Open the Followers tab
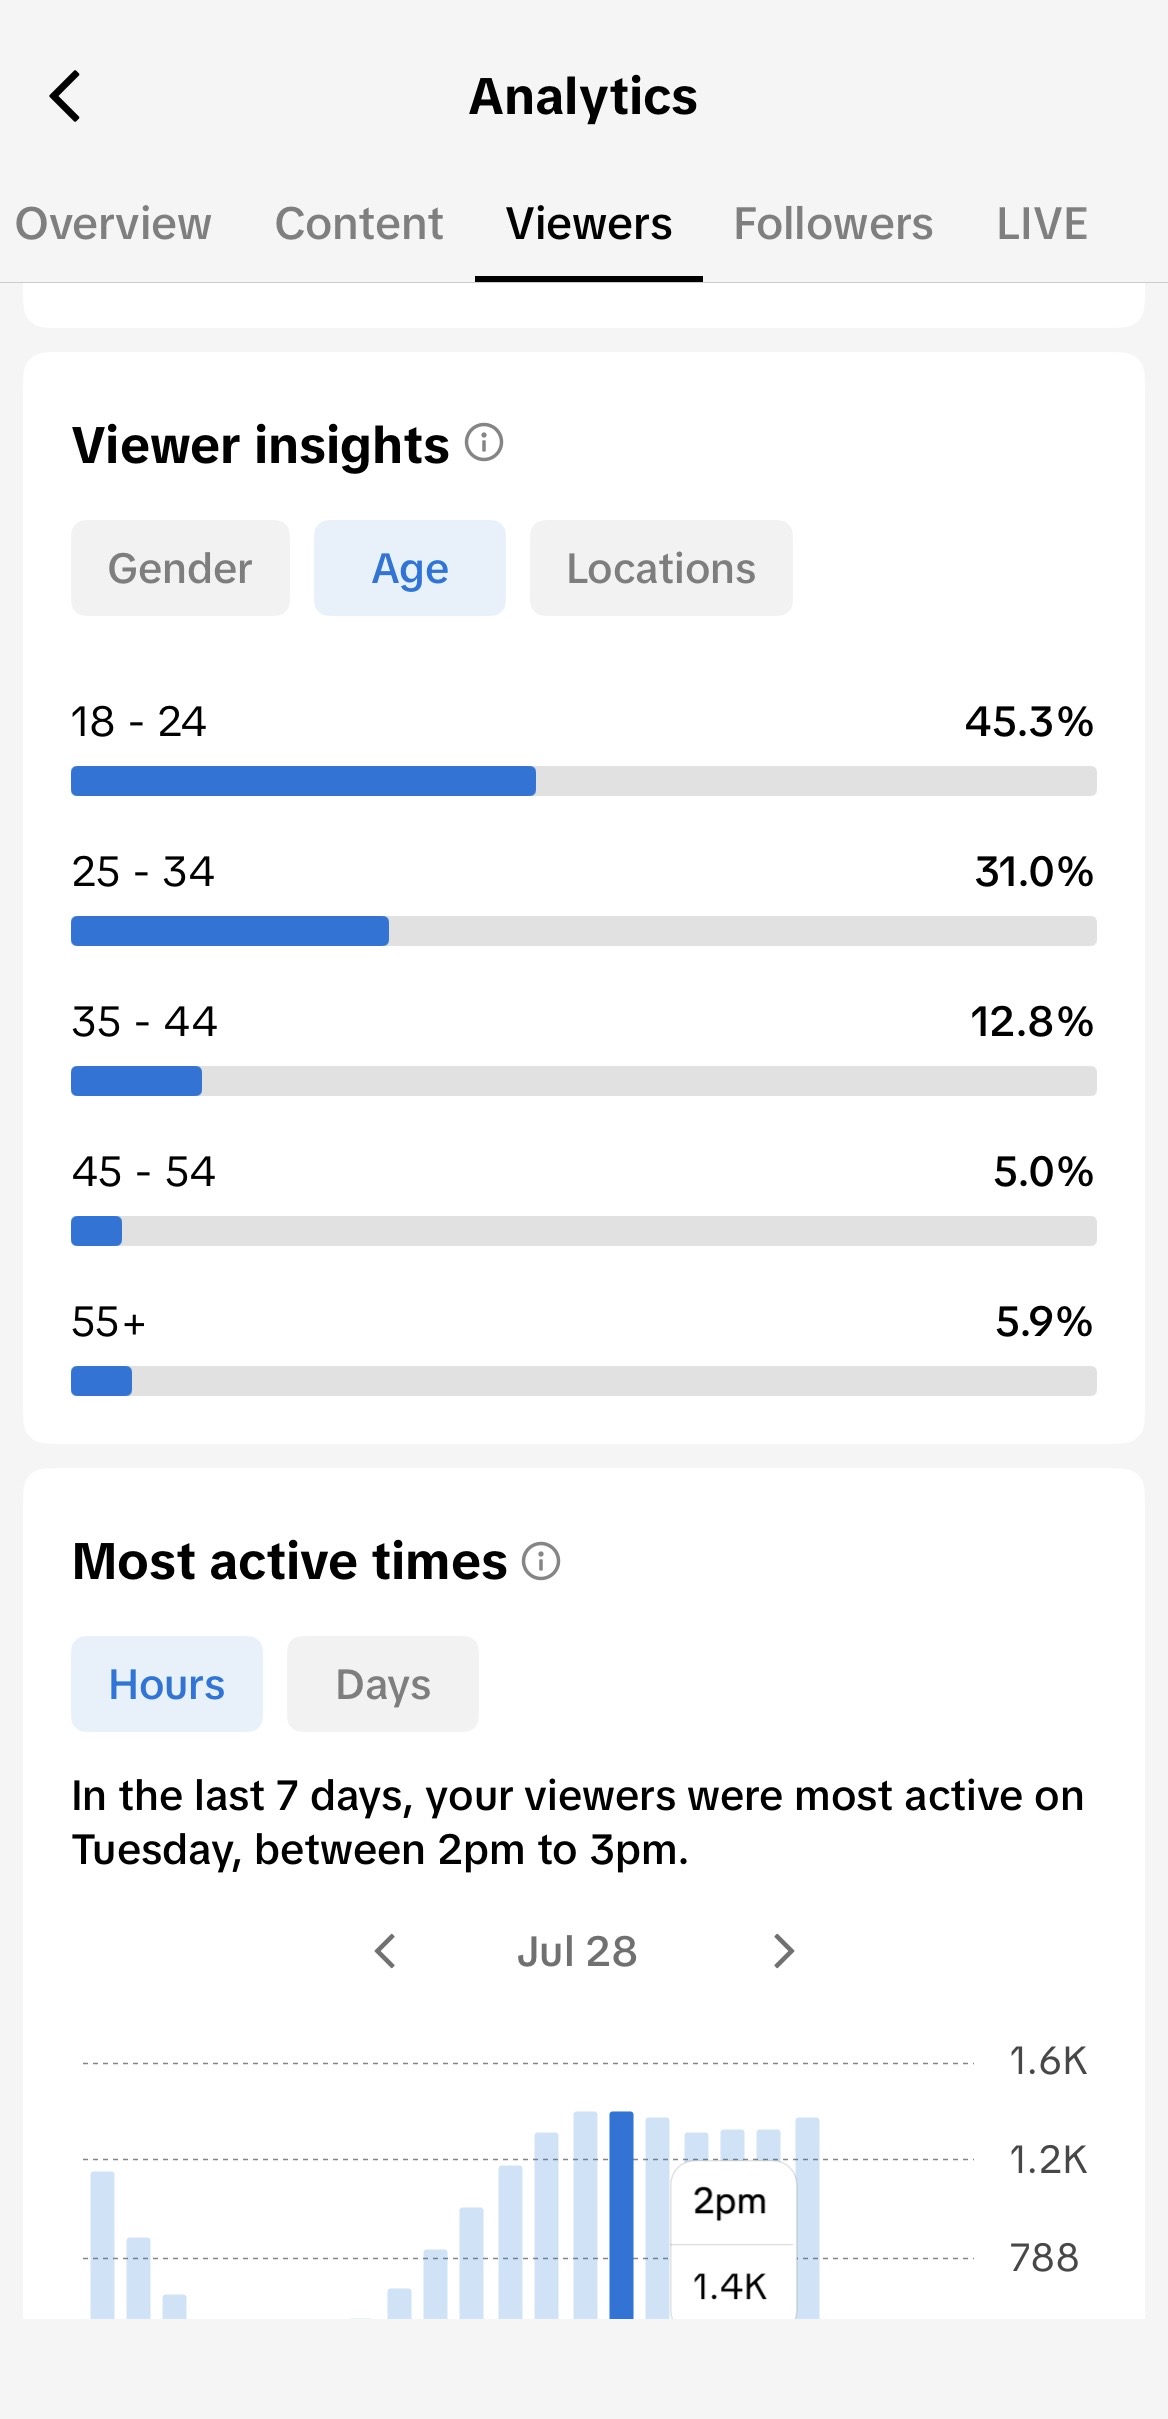This screenshot has height=2419, width=1168. 833,224
